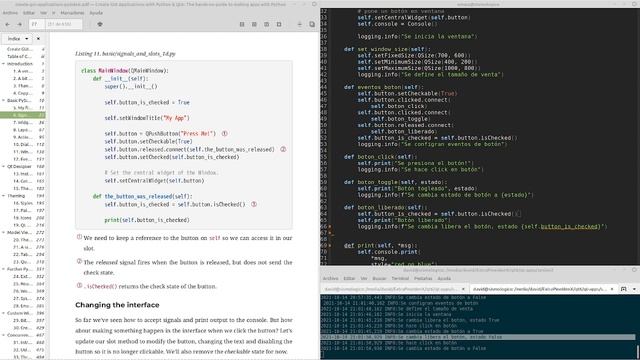This screenshot has width=640, height=360.
Task: Open the Buscar menu in the terminal window
Action: click(x=379, y=278)
